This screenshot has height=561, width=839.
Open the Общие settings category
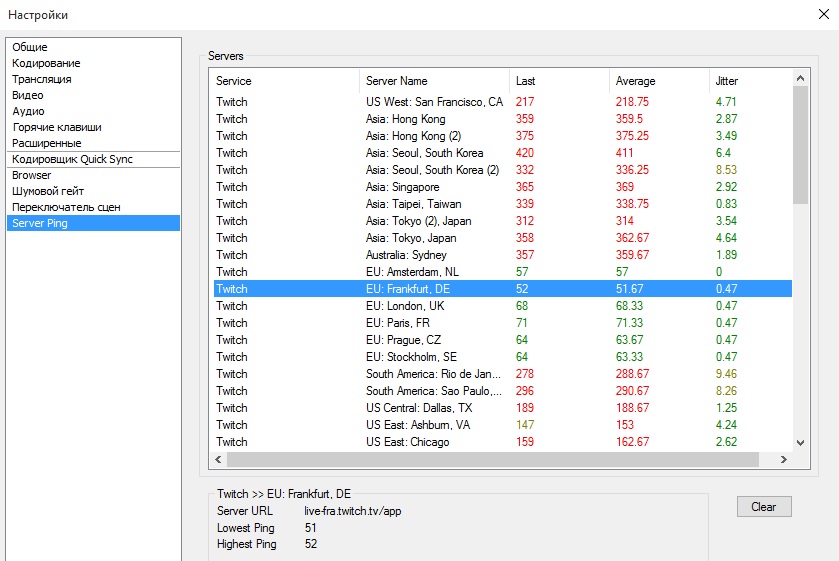pos(30,47)
